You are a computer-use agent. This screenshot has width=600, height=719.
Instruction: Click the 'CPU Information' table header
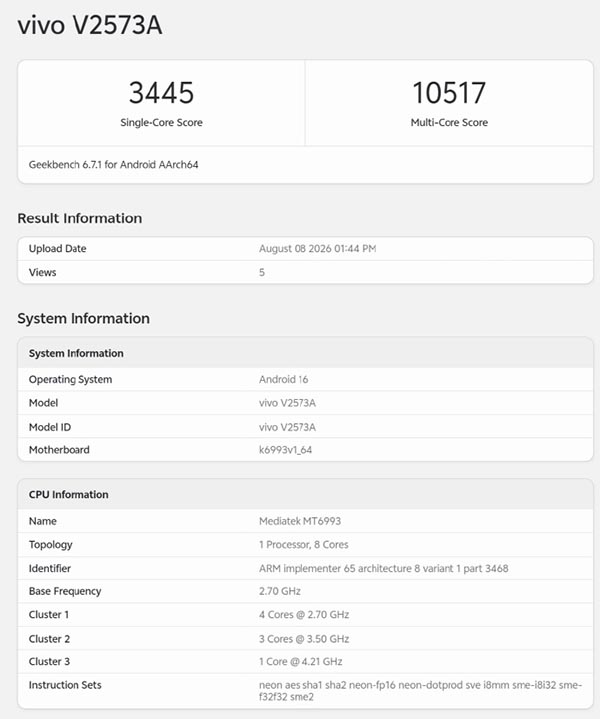coord(69,494)
